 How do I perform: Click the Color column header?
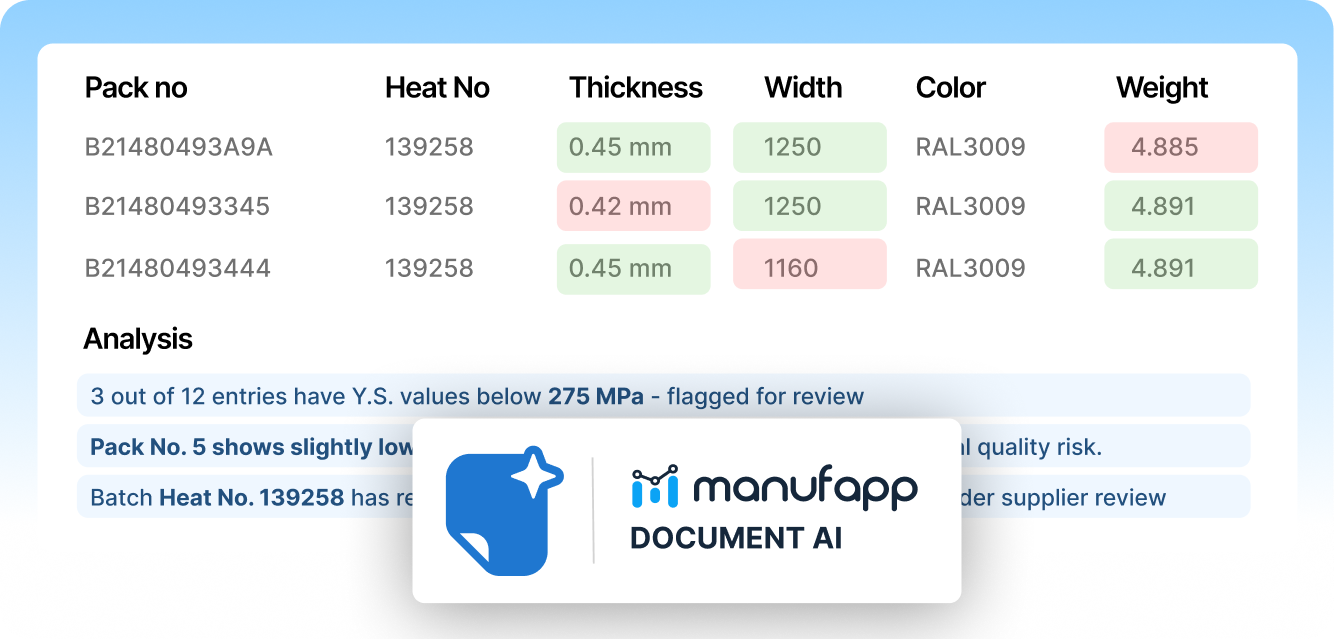[950, 88]
